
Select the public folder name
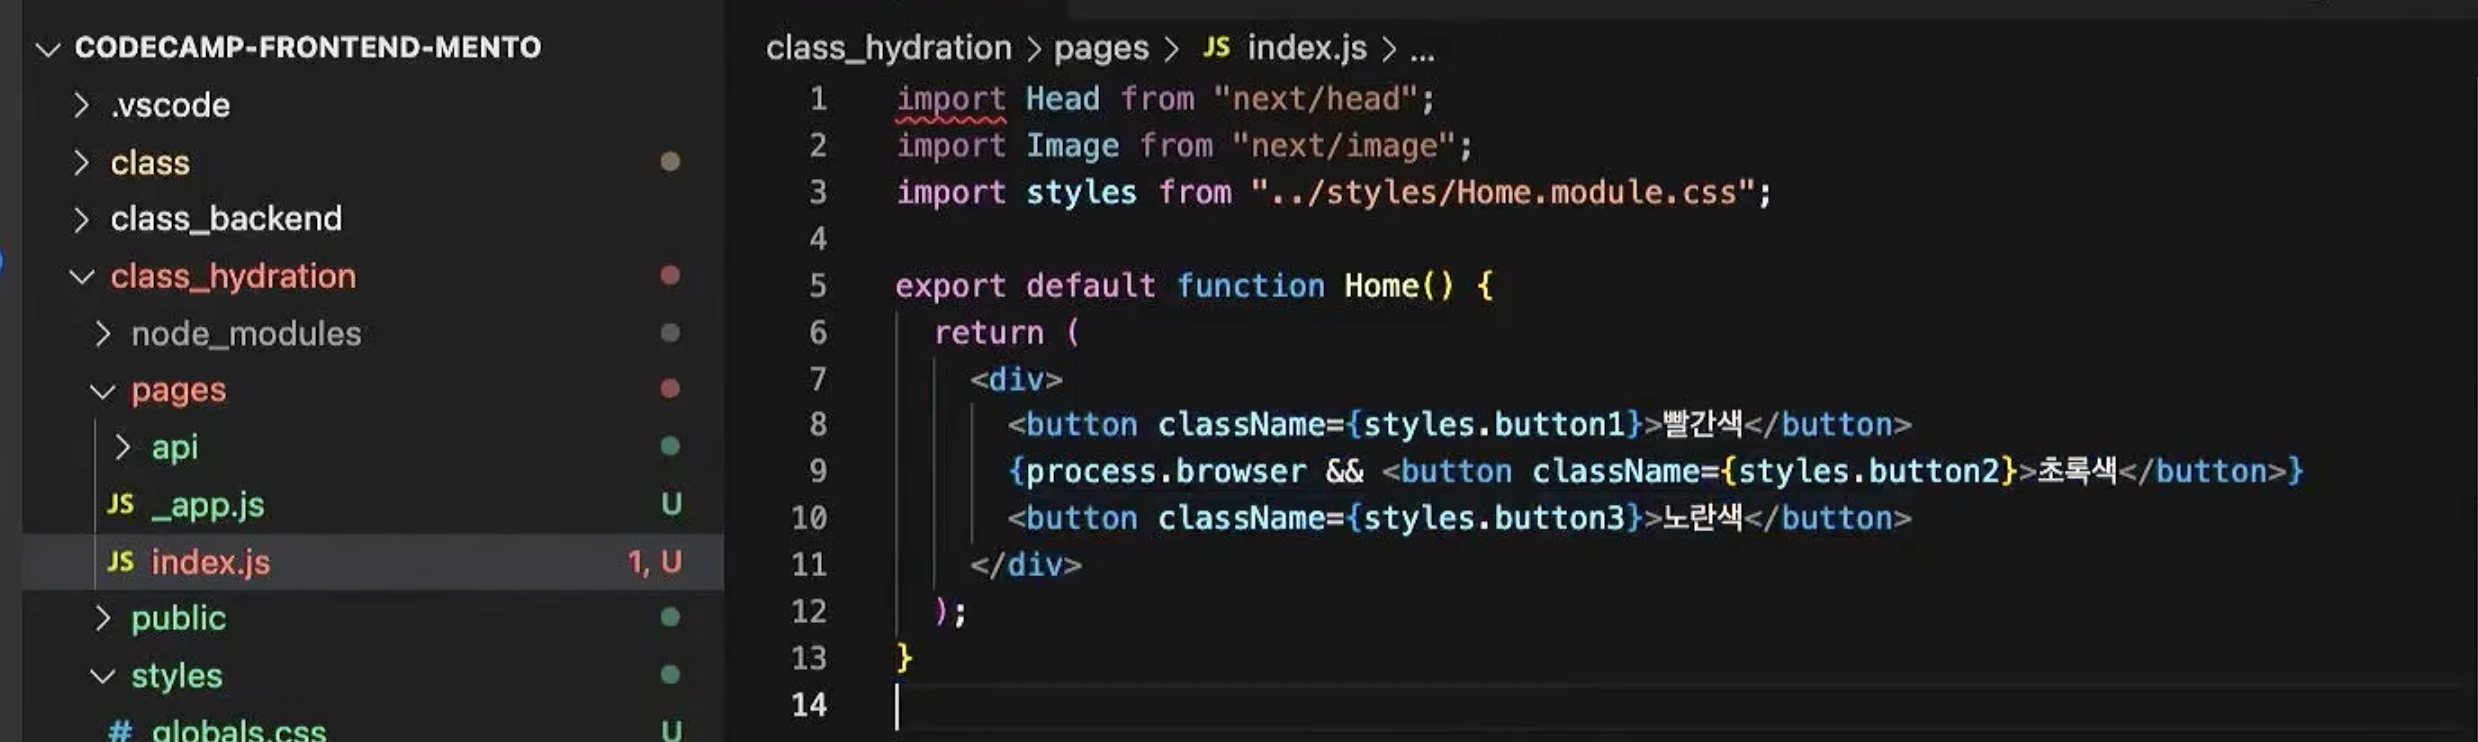pos(178,619)
